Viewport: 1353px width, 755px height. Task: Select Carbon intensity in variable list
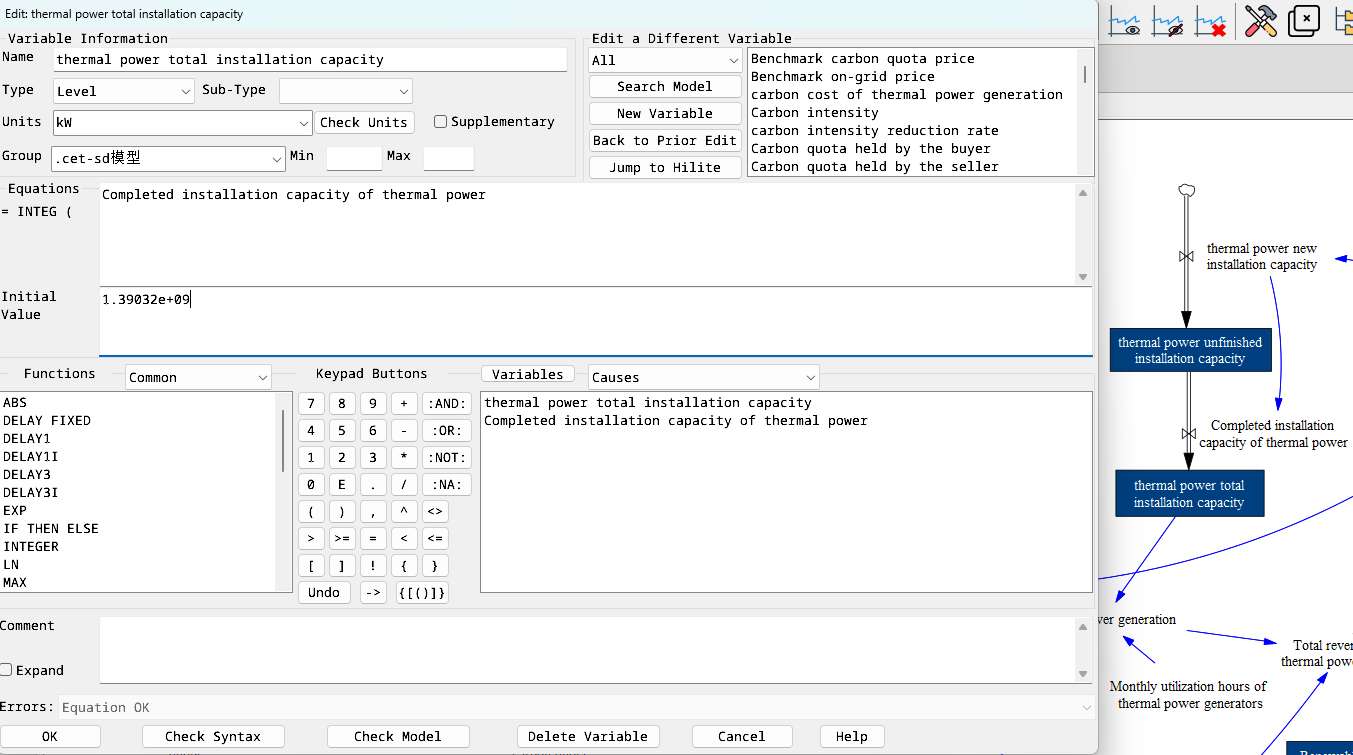tap(814, 113)
